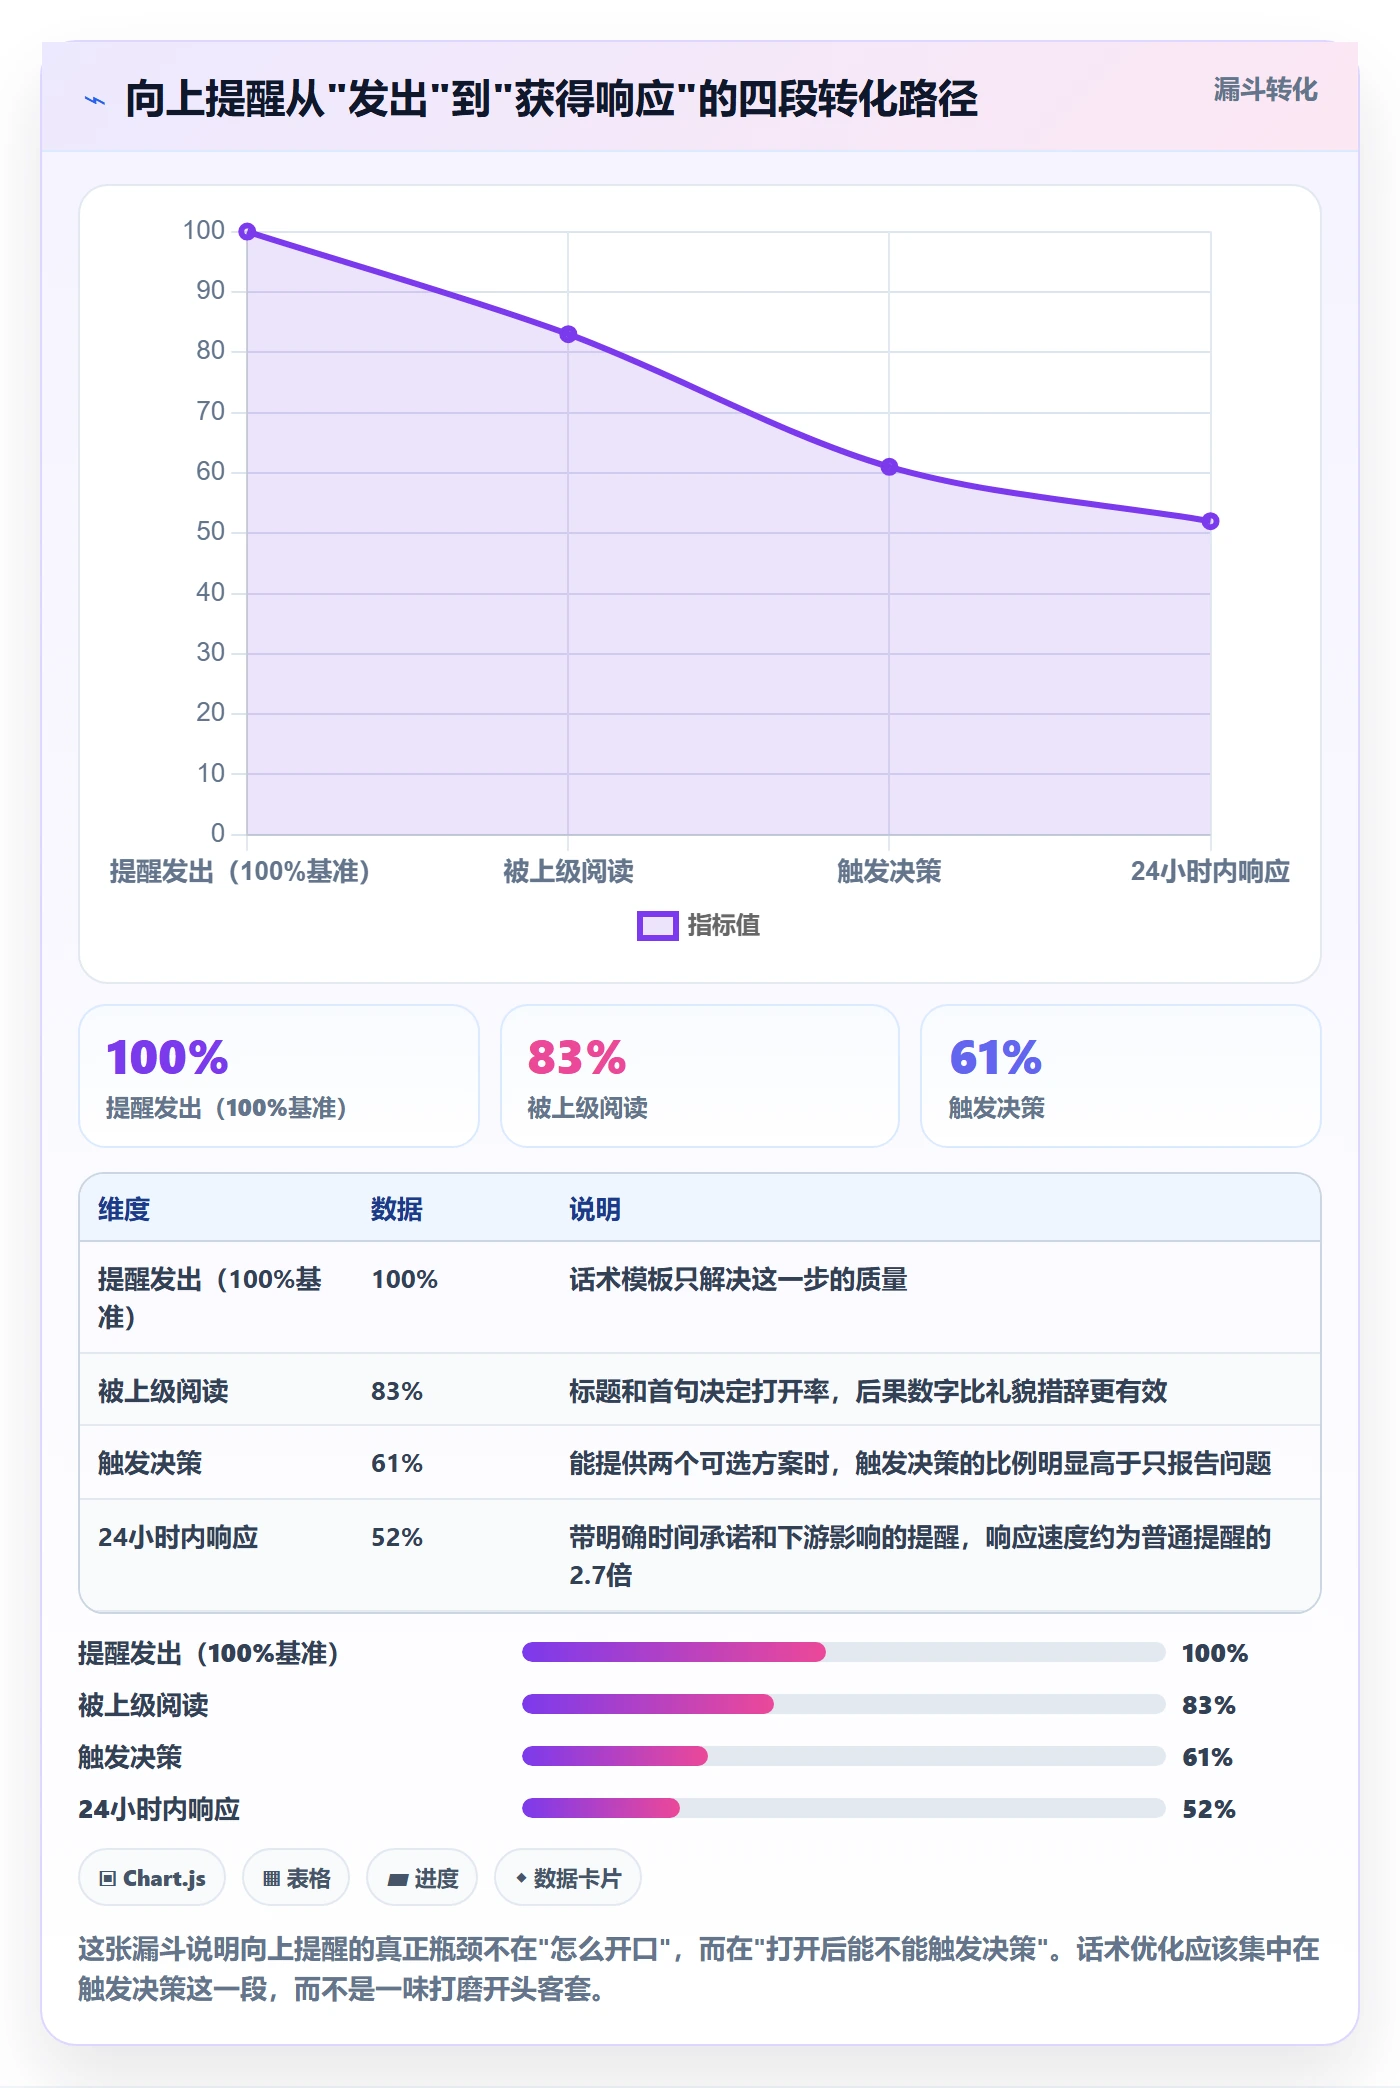Click the 52% cell in the table
The width and height of the screenshot is (1400, 2088).
tap(397, 1537)
